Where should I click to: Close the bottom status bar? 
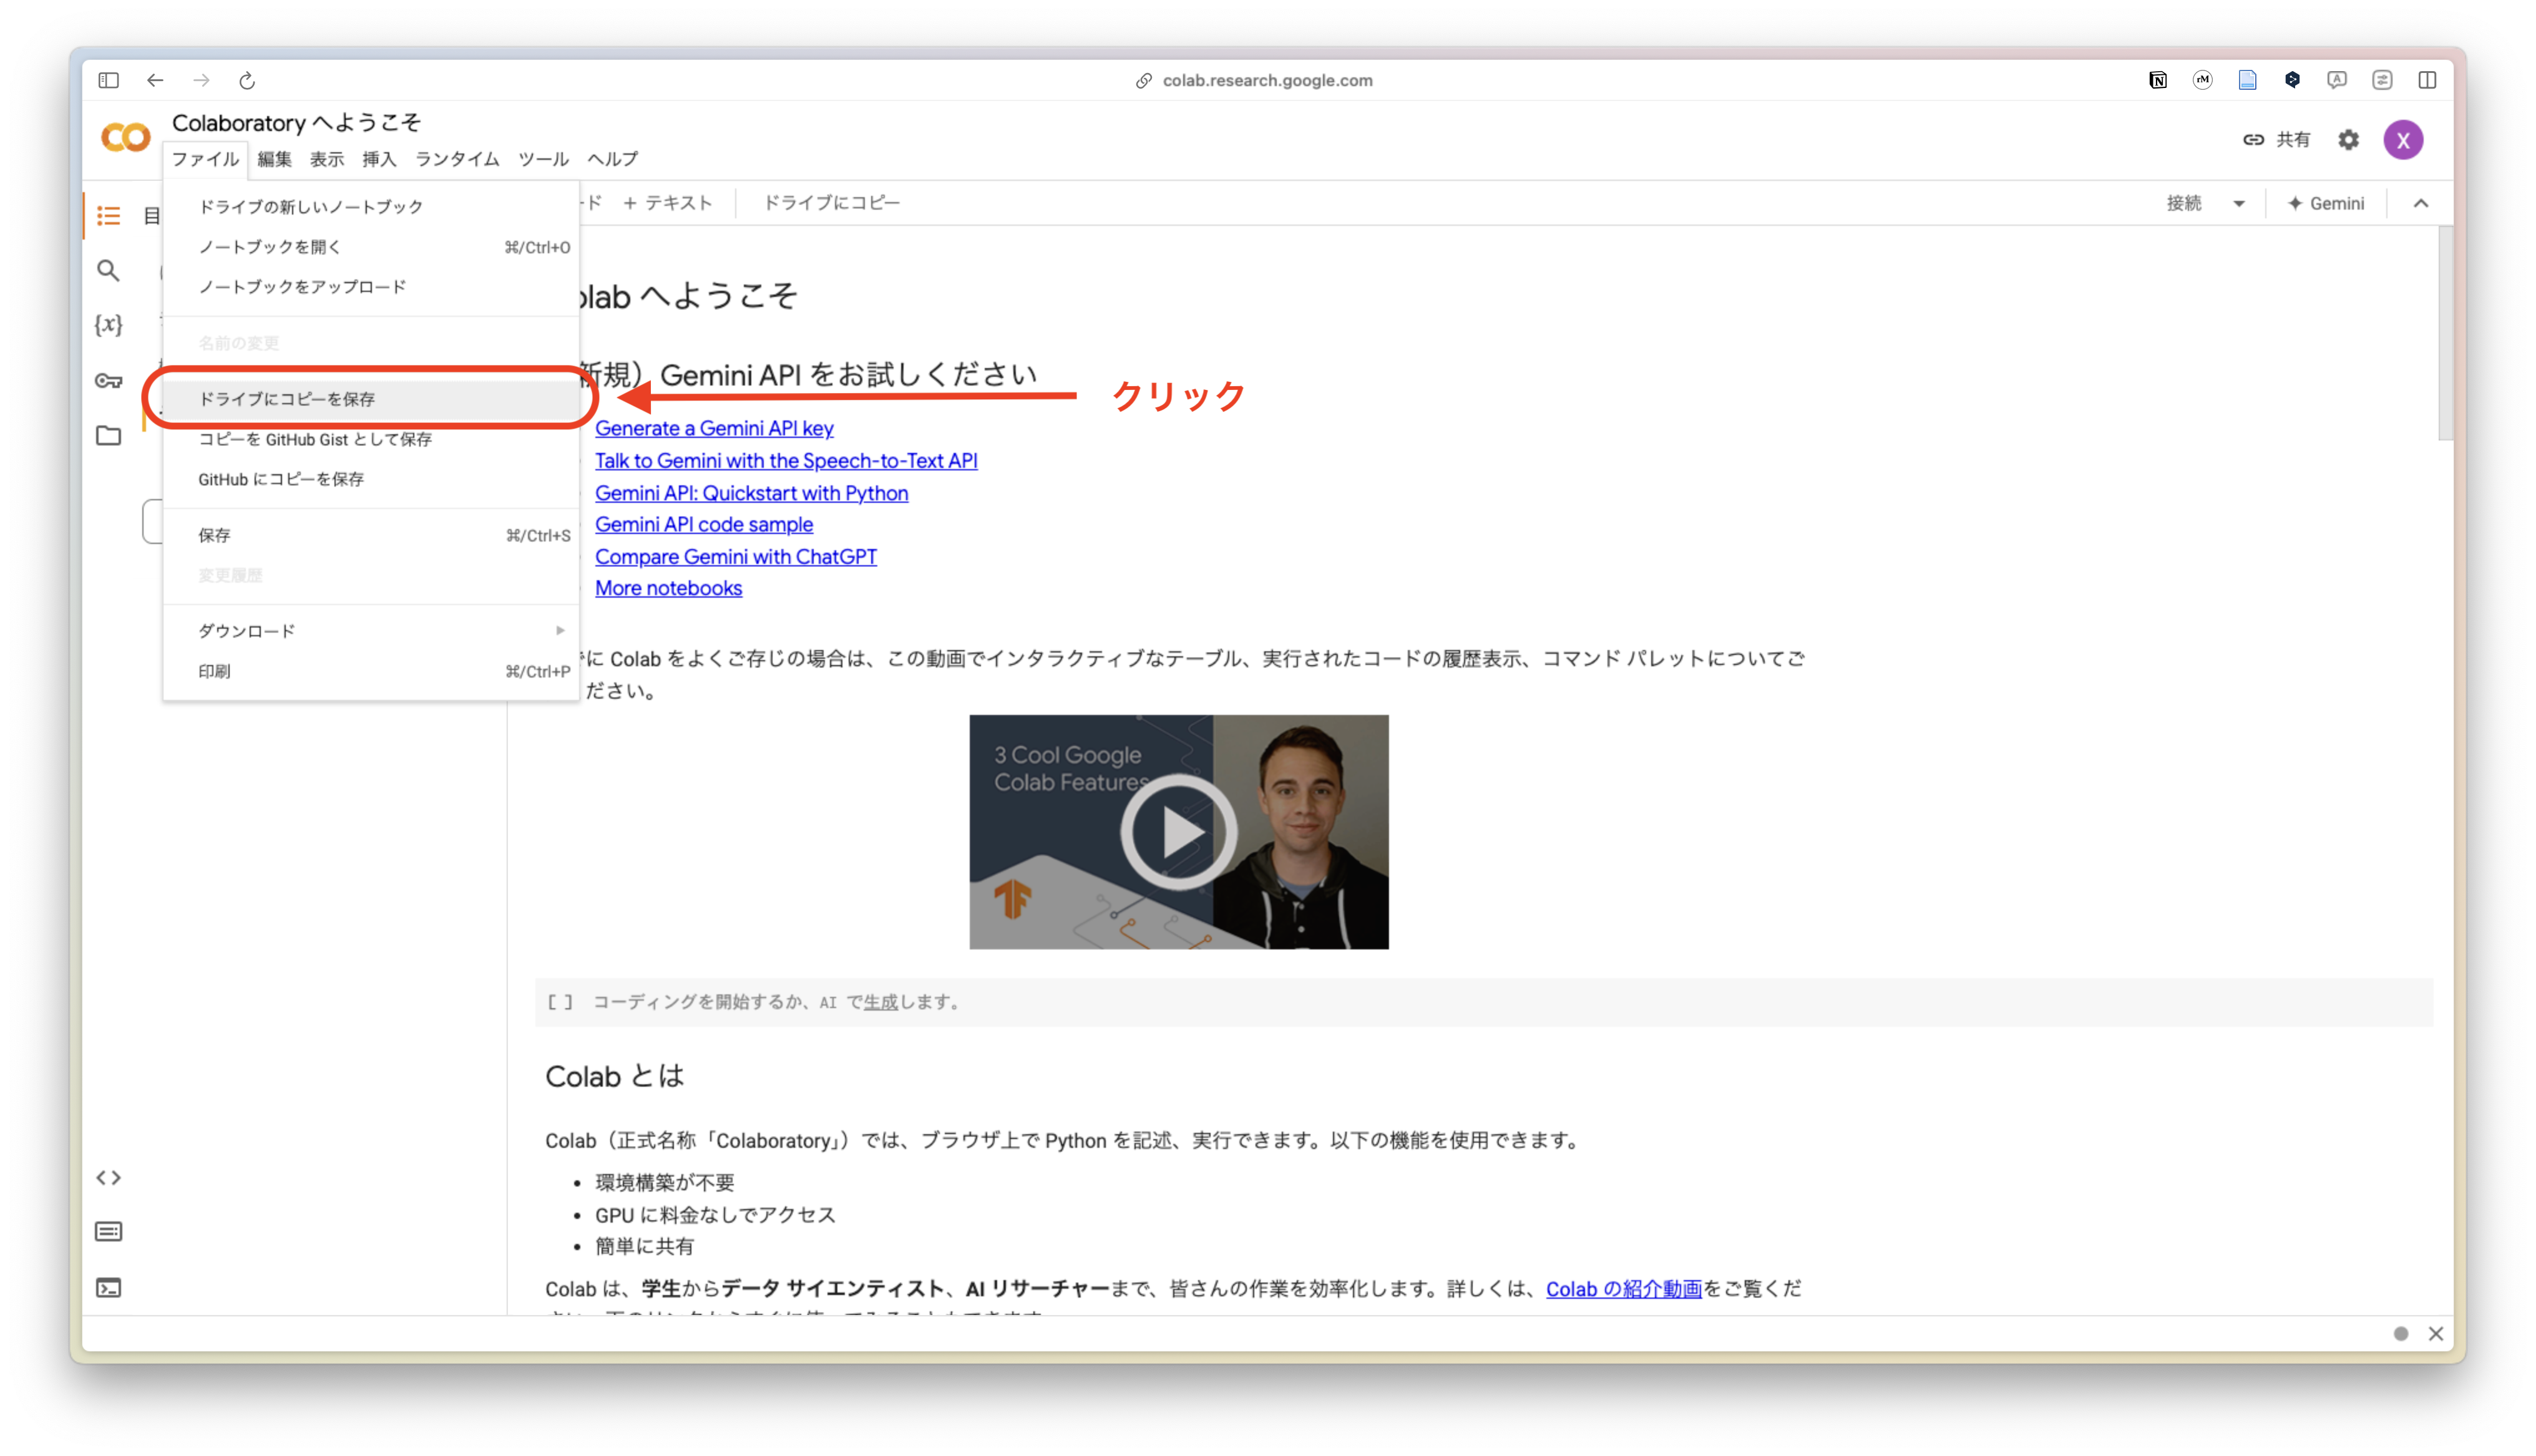click(x=2436, y=1333)
